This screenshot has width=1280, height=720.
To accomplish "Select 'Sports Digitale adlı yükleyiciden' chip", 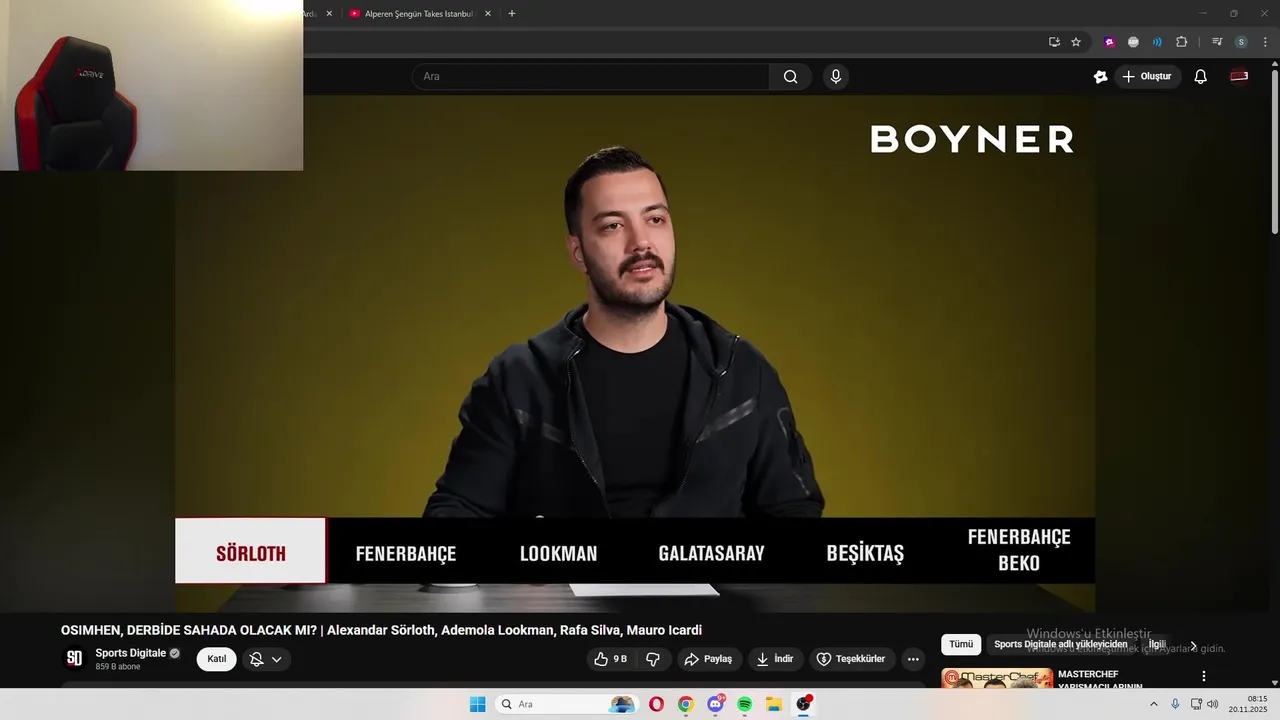I will (1061, 645).
